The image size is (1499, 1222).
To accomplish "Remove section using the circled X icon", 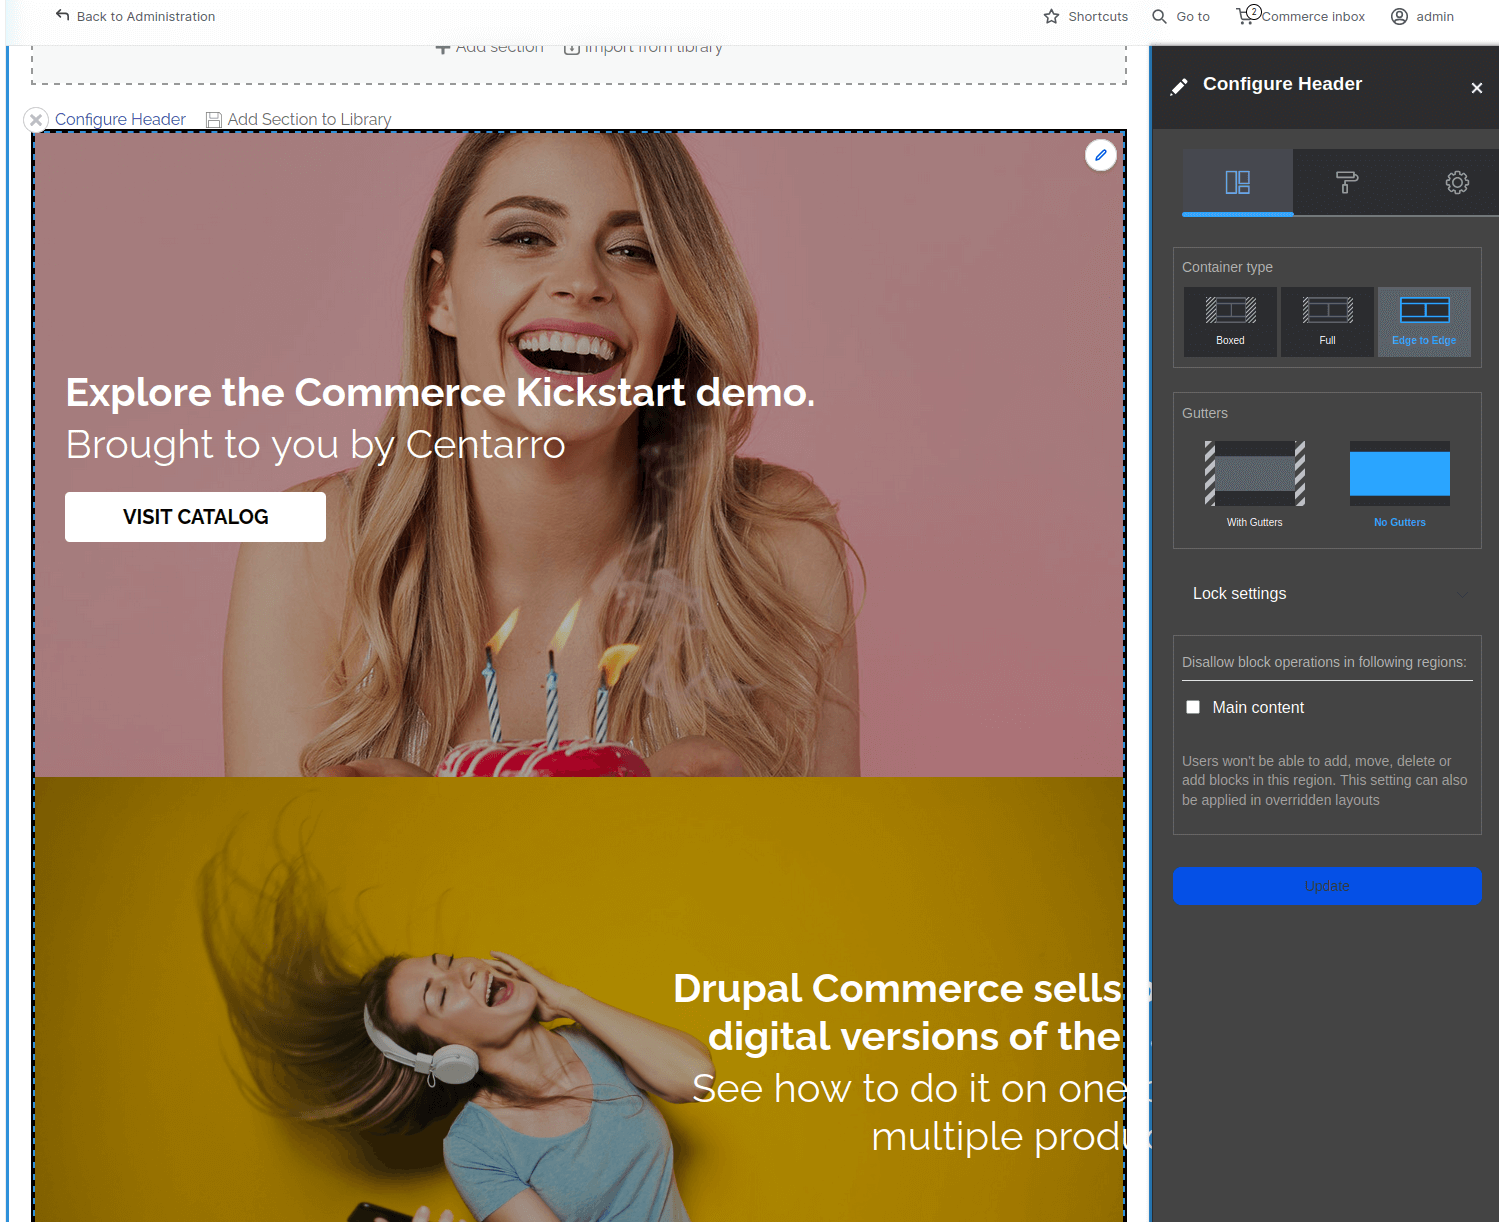I will [x=36, y=120].
